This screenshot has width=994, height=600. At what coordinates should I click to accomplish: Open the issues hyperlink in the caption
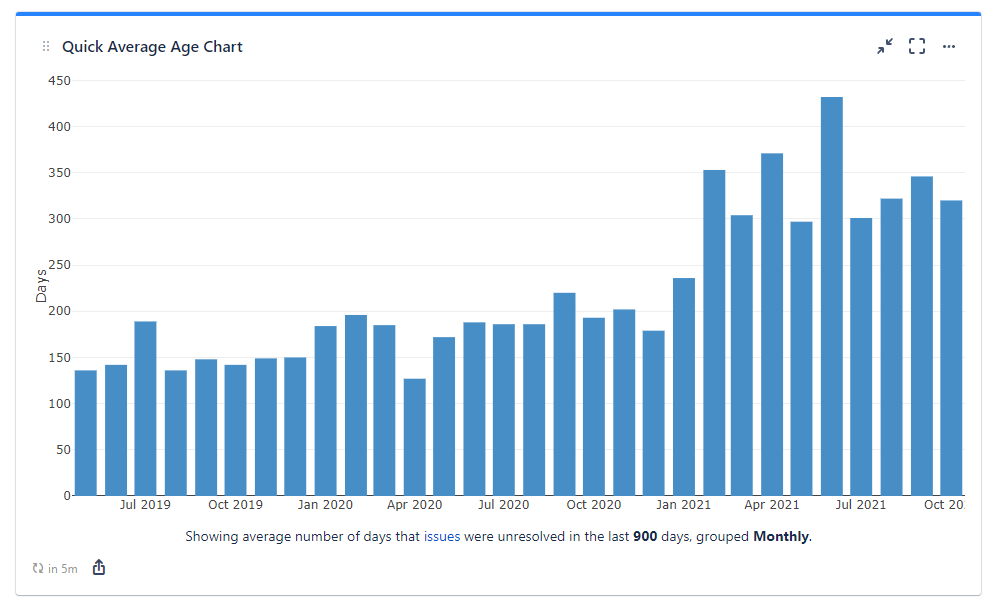[441, 536]
